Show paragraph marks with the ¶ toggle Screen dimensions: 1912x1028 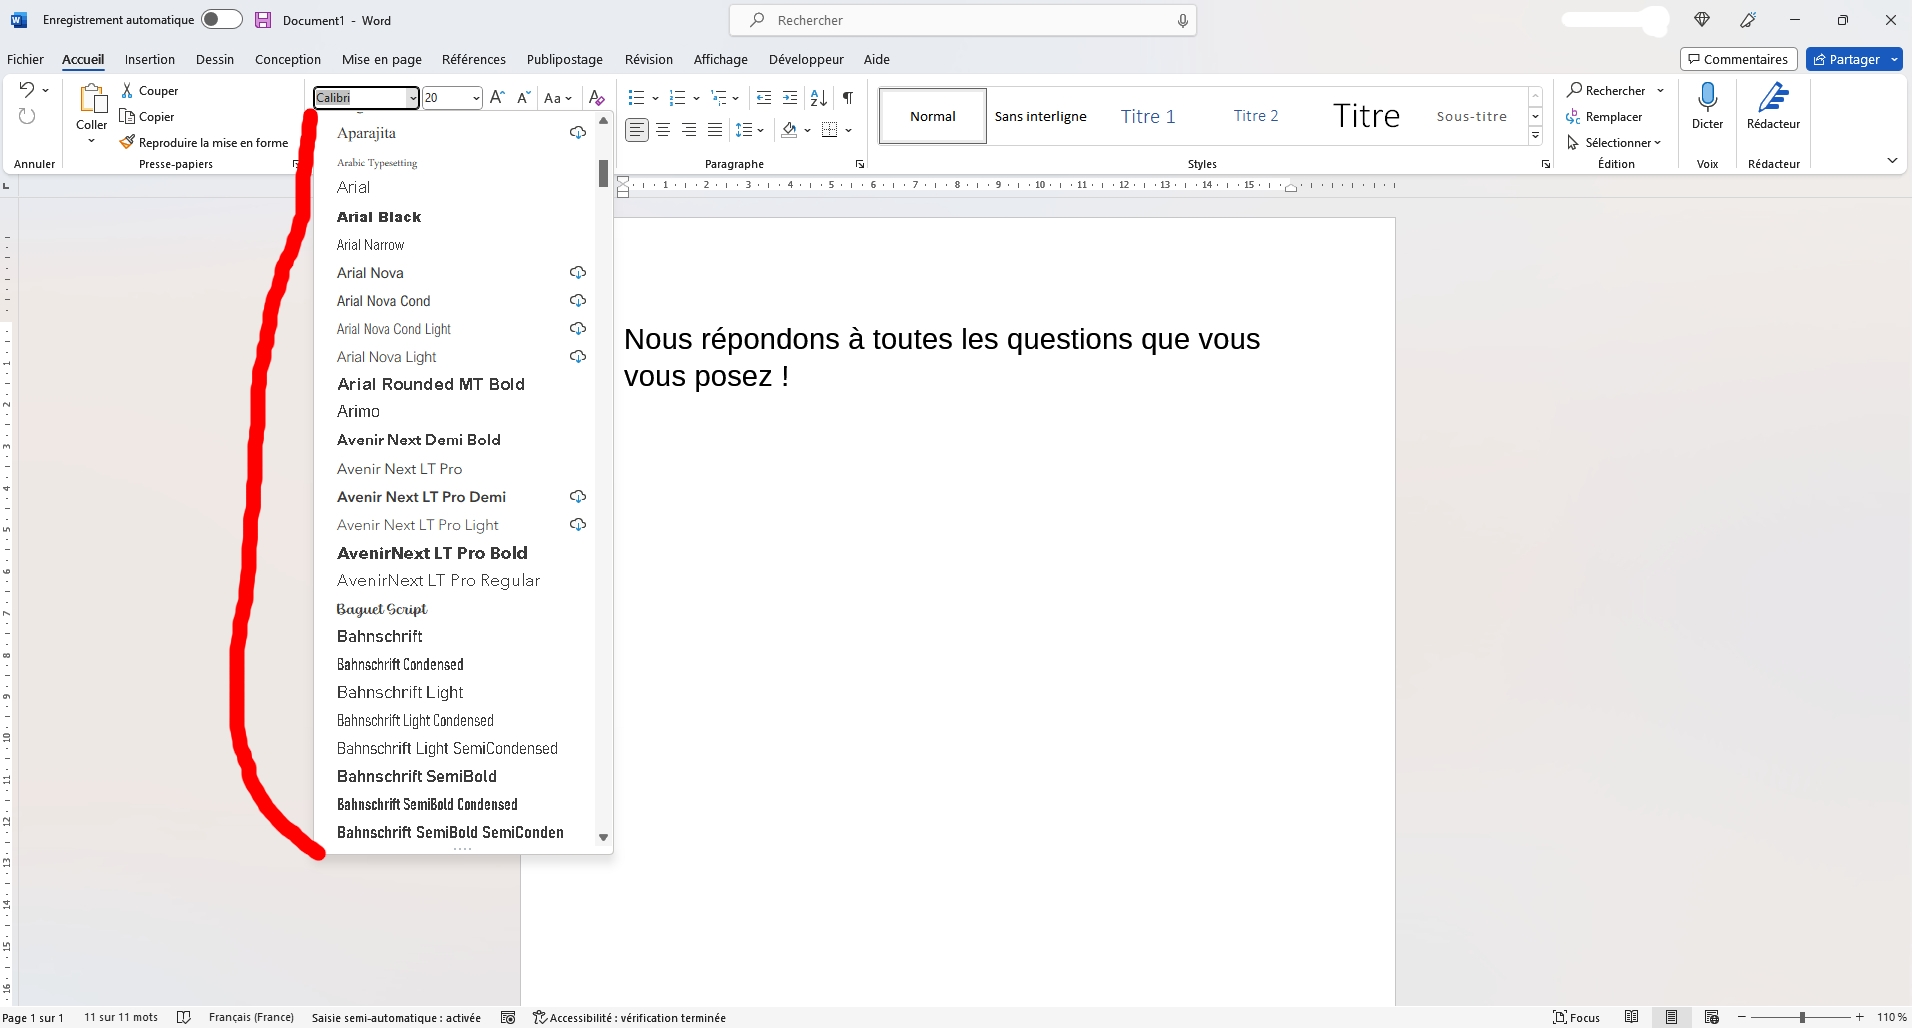pos(847,97)
